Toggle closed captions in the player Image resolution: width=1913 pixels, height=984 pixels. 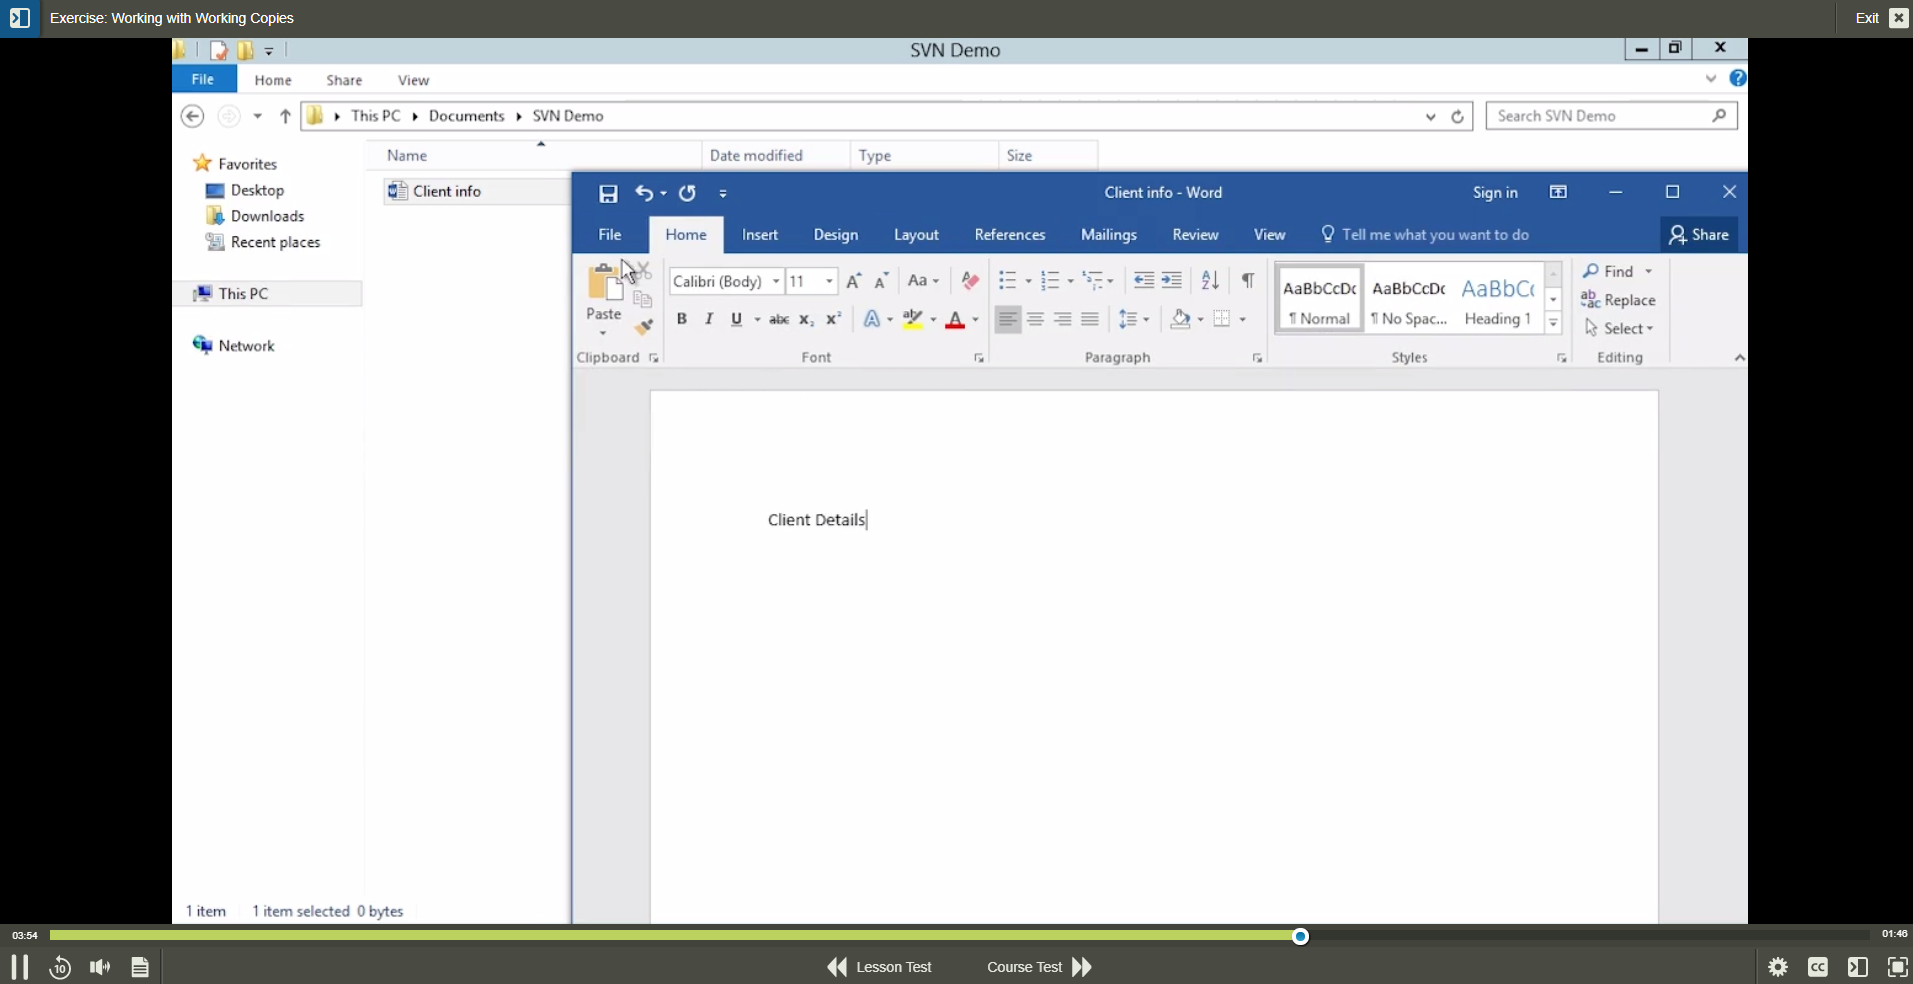[x=1817, y=967]
